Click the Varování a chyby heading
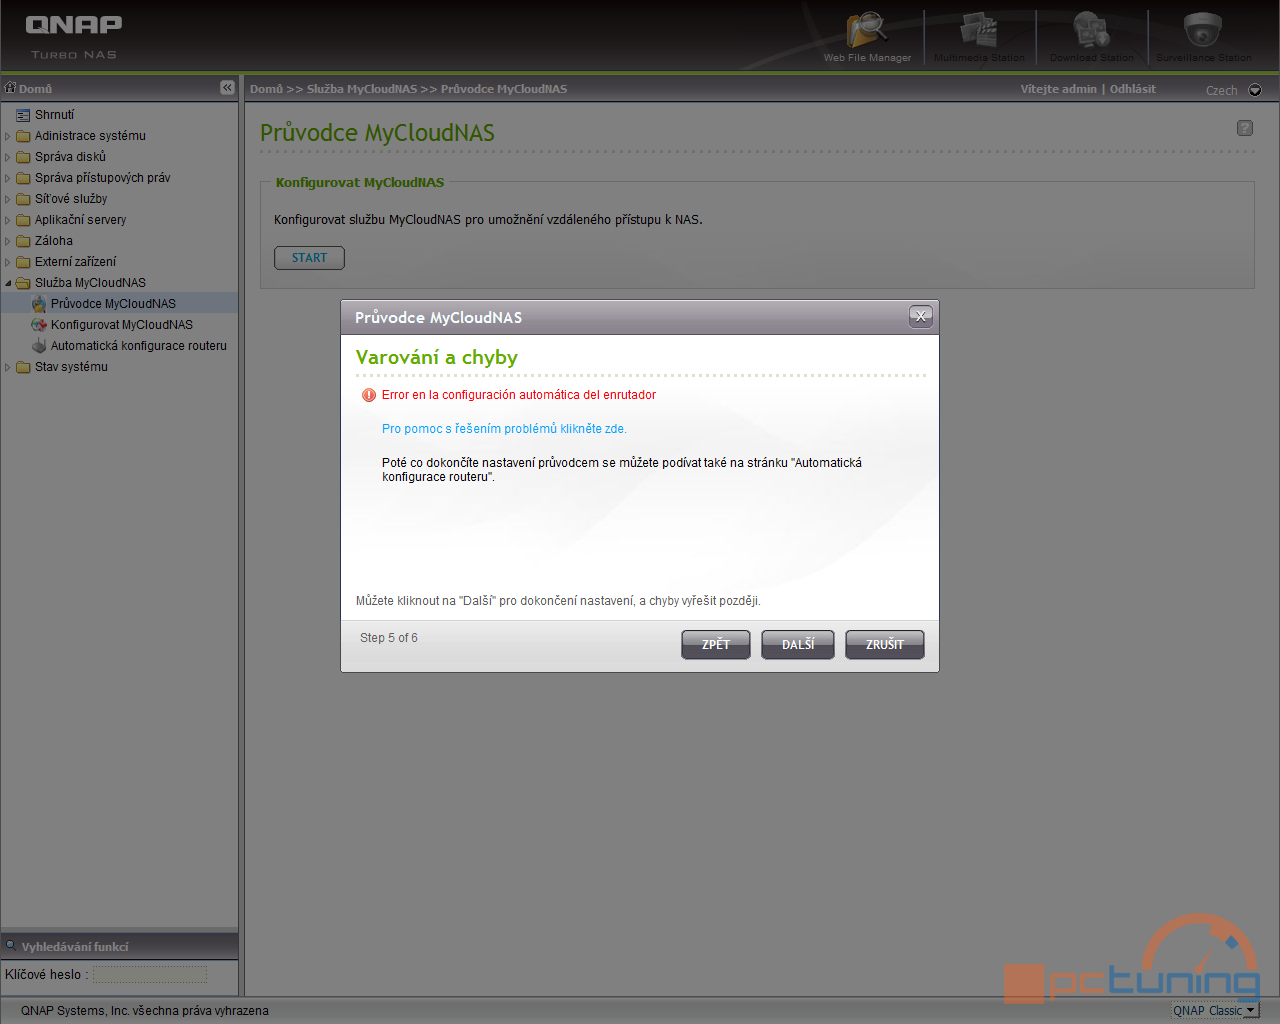 [x=437, y=357]
